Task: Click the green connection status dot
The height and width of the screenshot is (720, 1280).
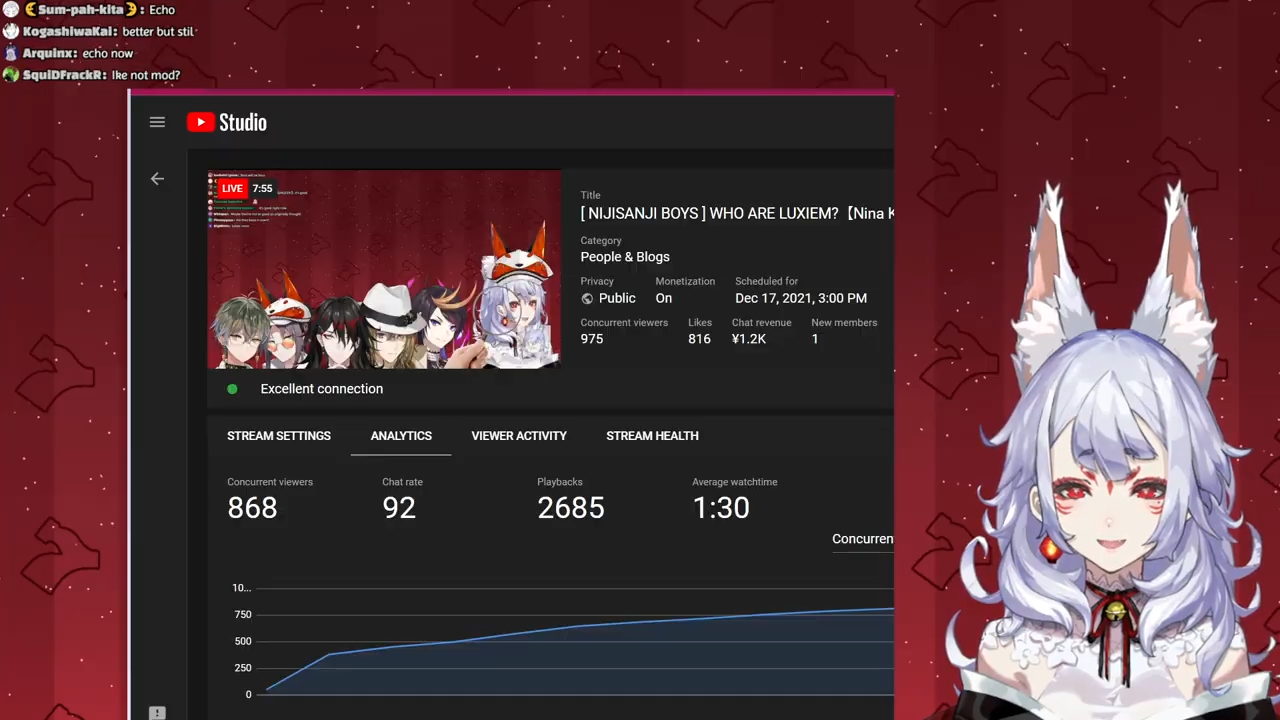Action: (232, 389)
